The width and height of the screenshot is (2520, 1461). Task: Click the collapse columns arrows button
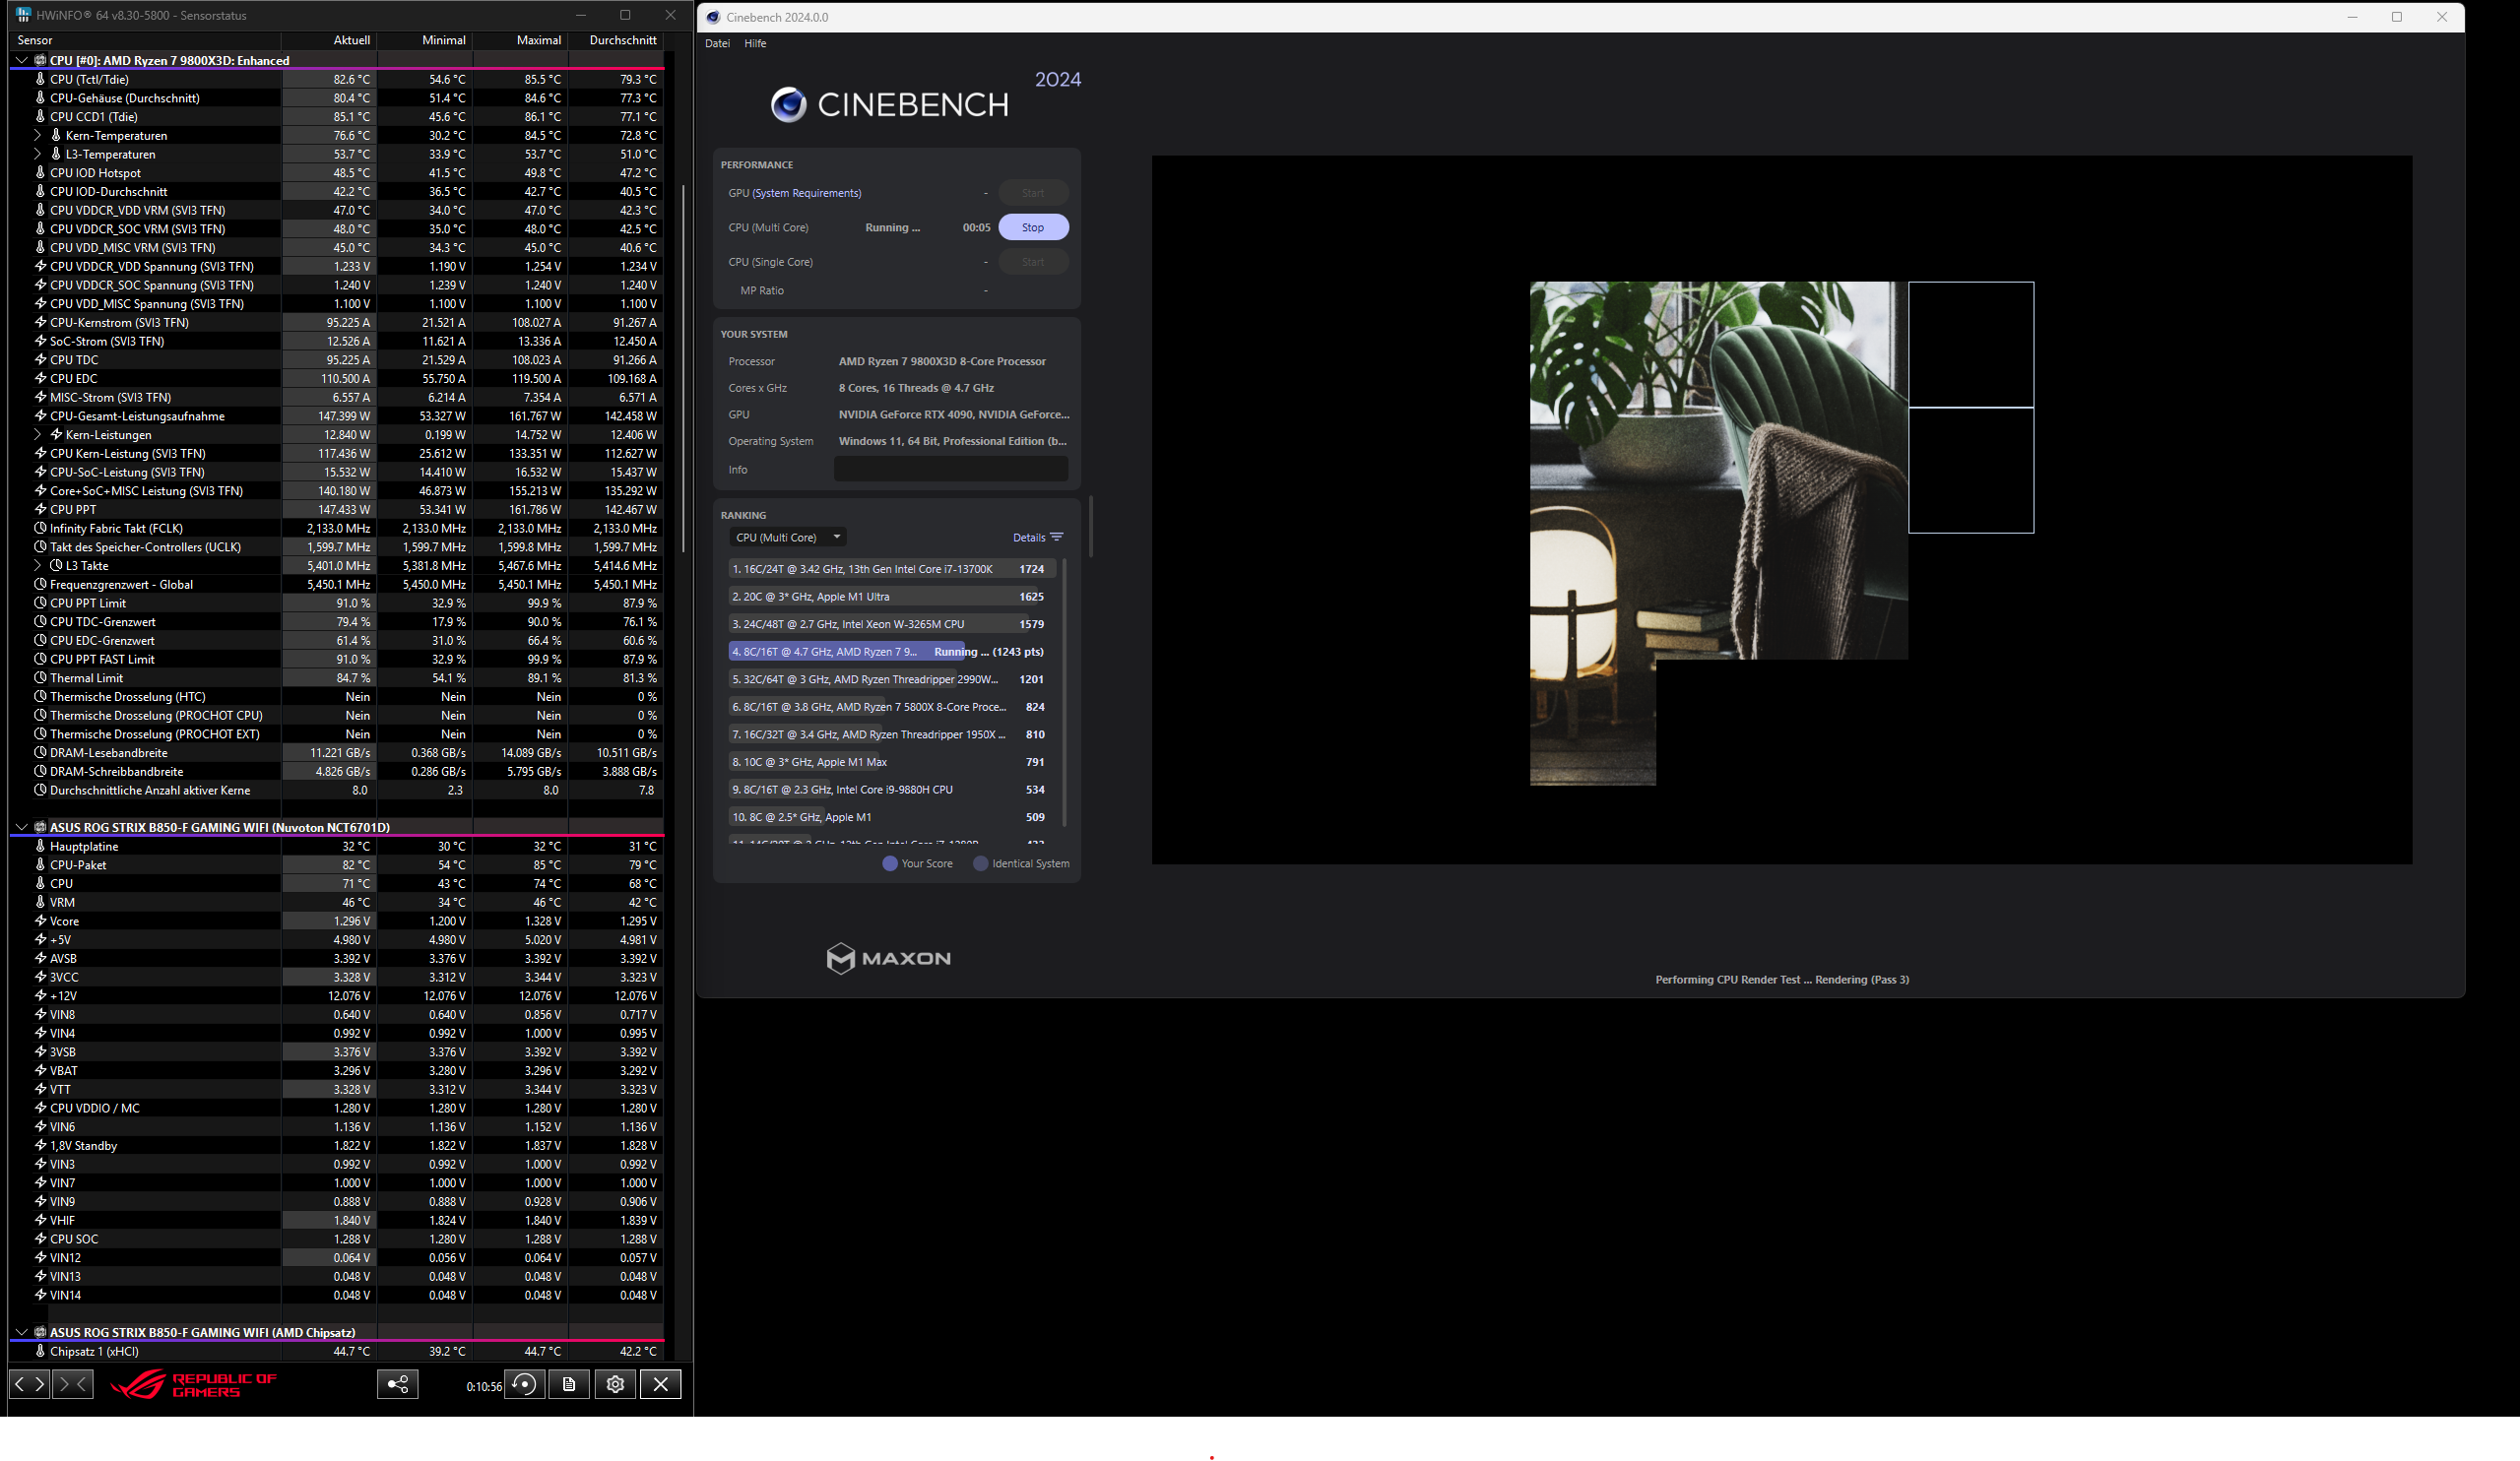point(72,1384)
